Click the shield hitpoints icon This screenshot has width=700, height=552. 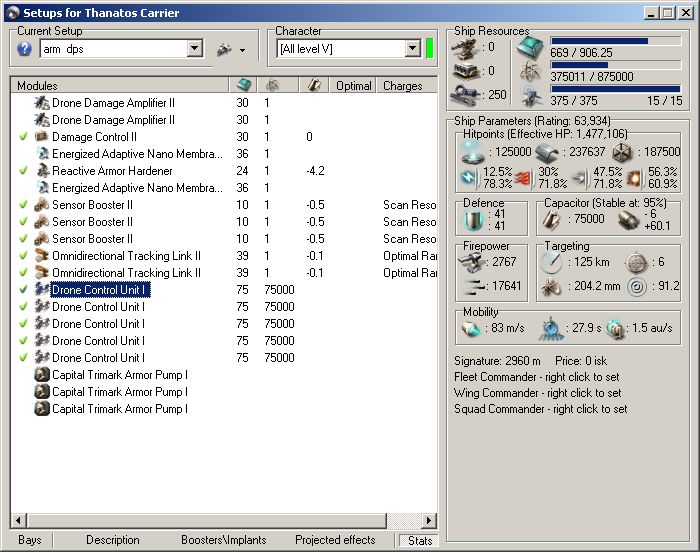pos(473,152)
